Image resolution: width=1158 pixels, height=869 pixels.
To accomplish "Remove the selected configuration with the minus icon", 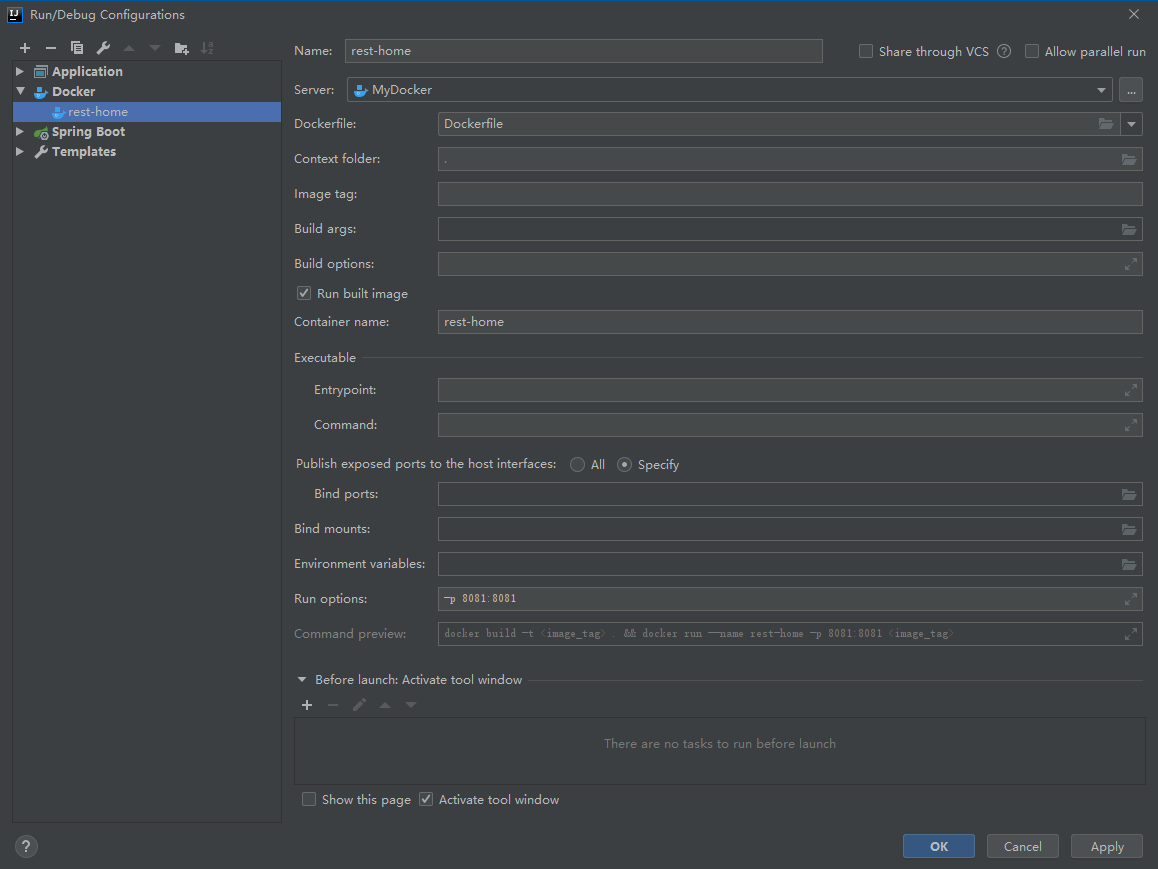I will click(51, 48).
